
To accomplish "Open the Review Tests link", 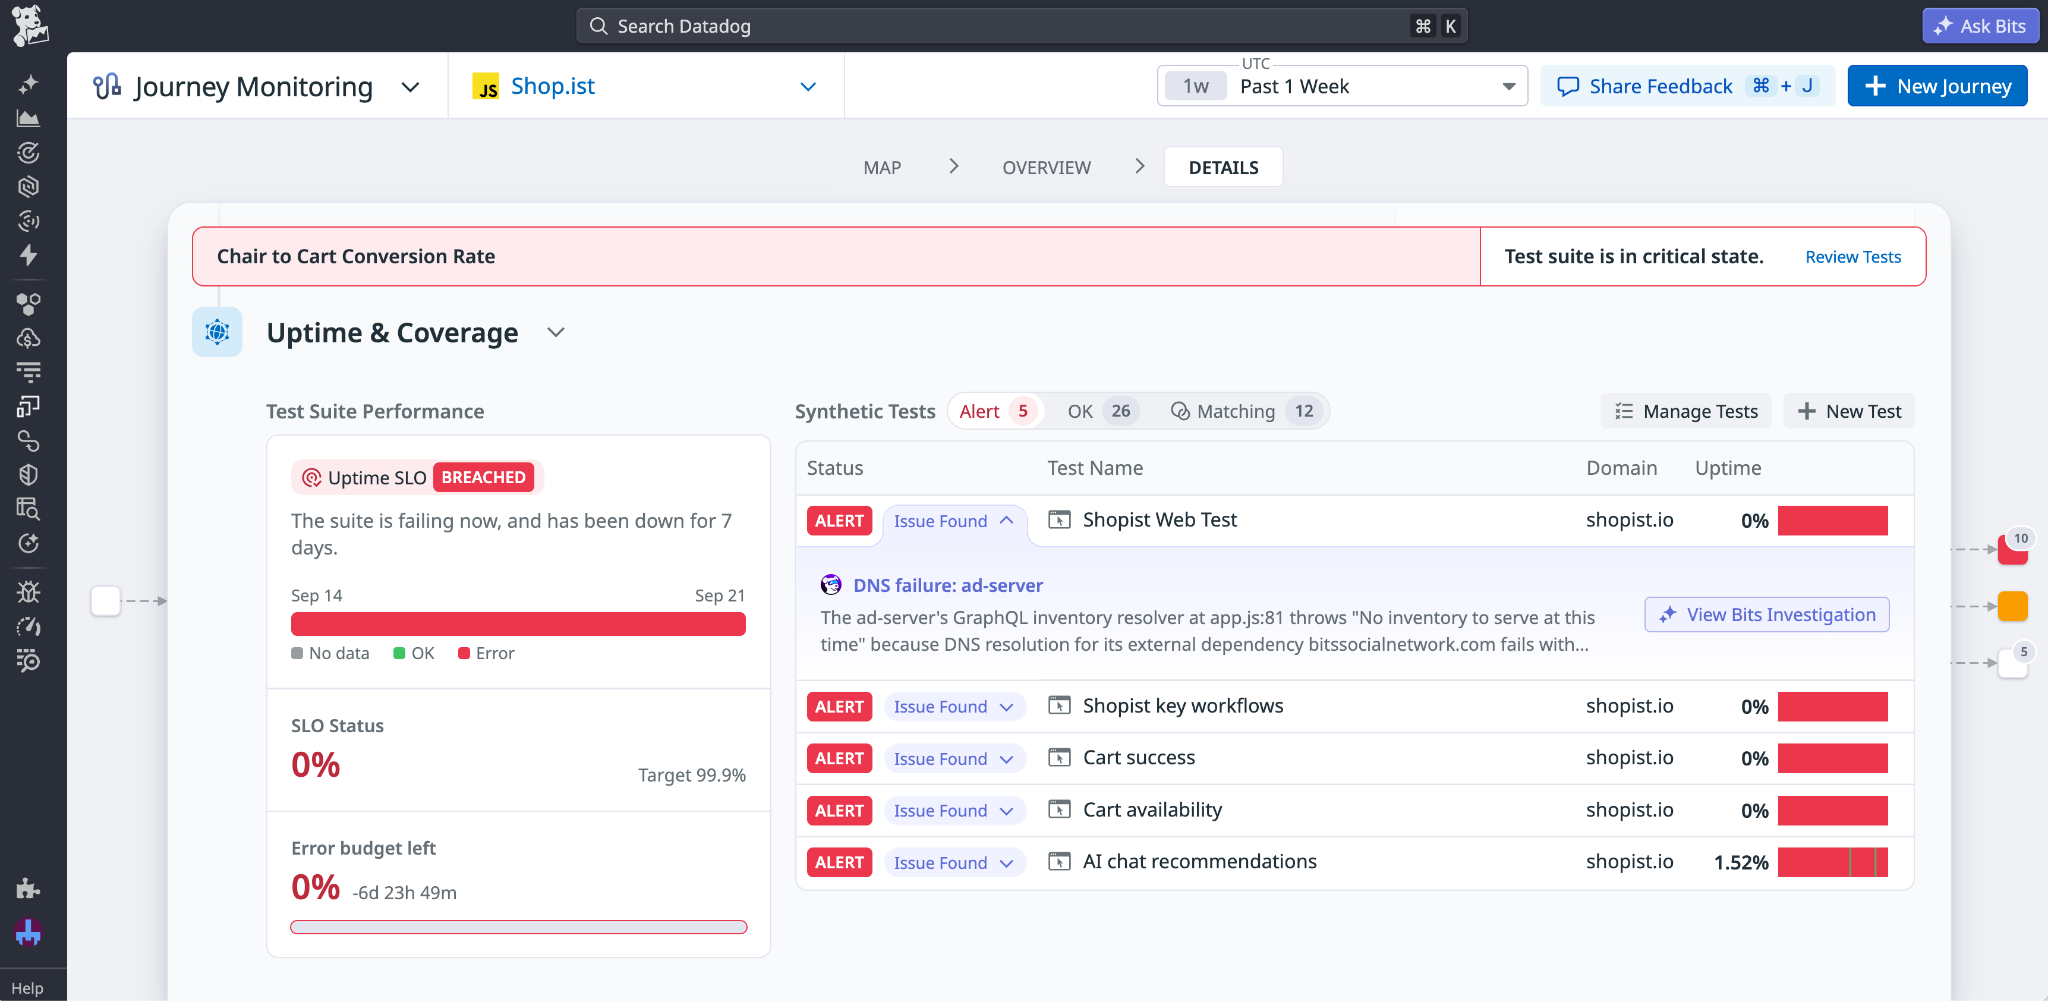I will point(1853,257).
